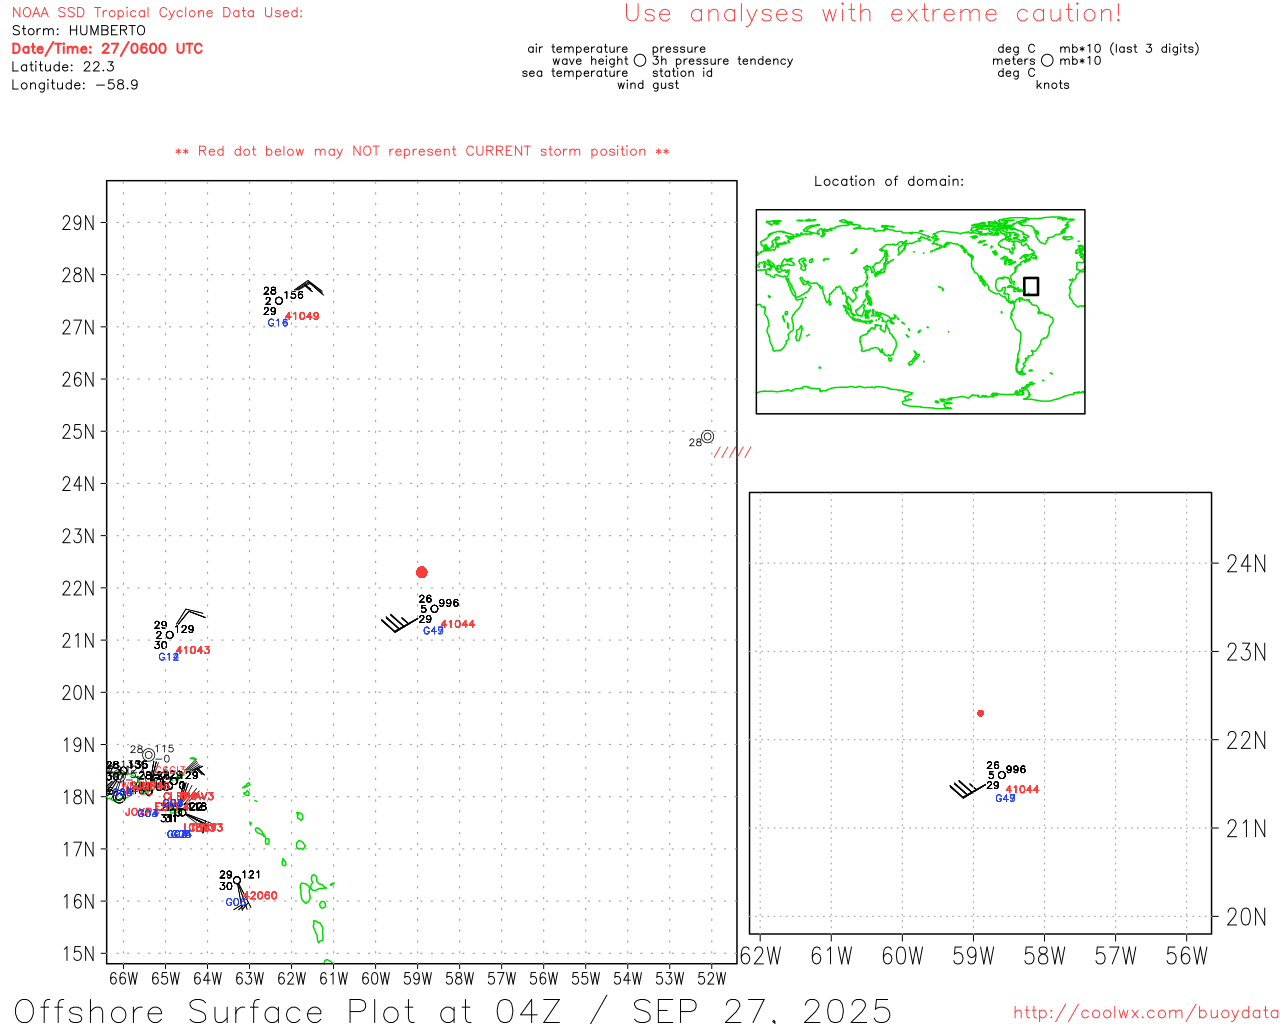Click the G16 wind gust label
The width and height of the screenshot is (1280, 1024).
277,323
